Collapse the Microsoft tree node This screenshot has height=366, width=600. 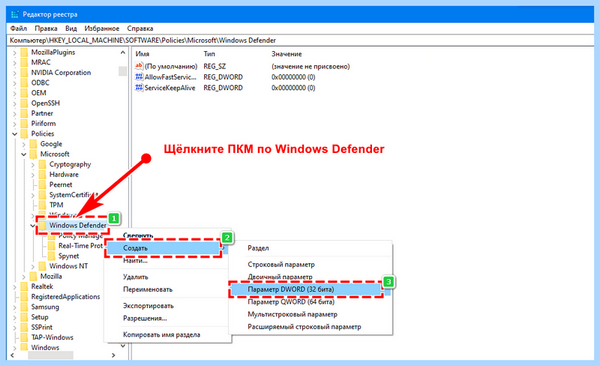[24, 154]
